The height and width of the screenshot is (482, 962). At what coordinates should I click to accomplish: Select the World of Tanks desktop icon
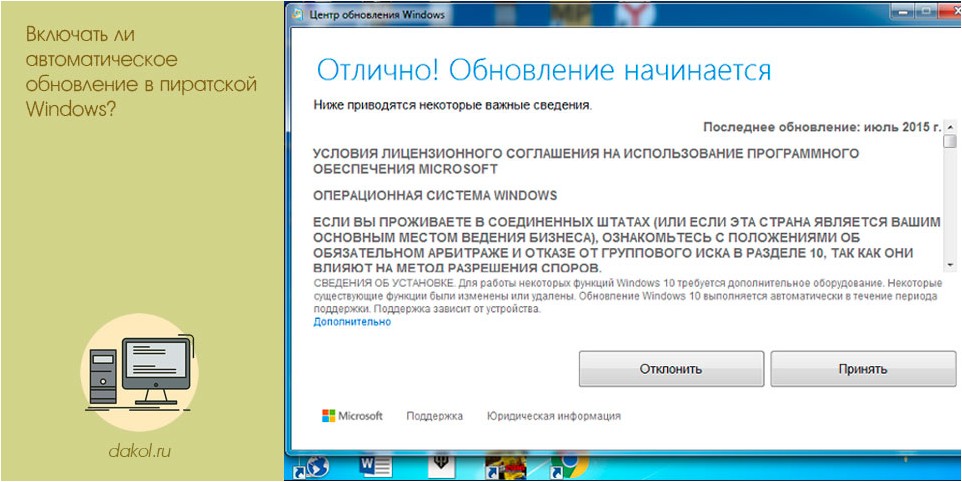click(441, 465)
